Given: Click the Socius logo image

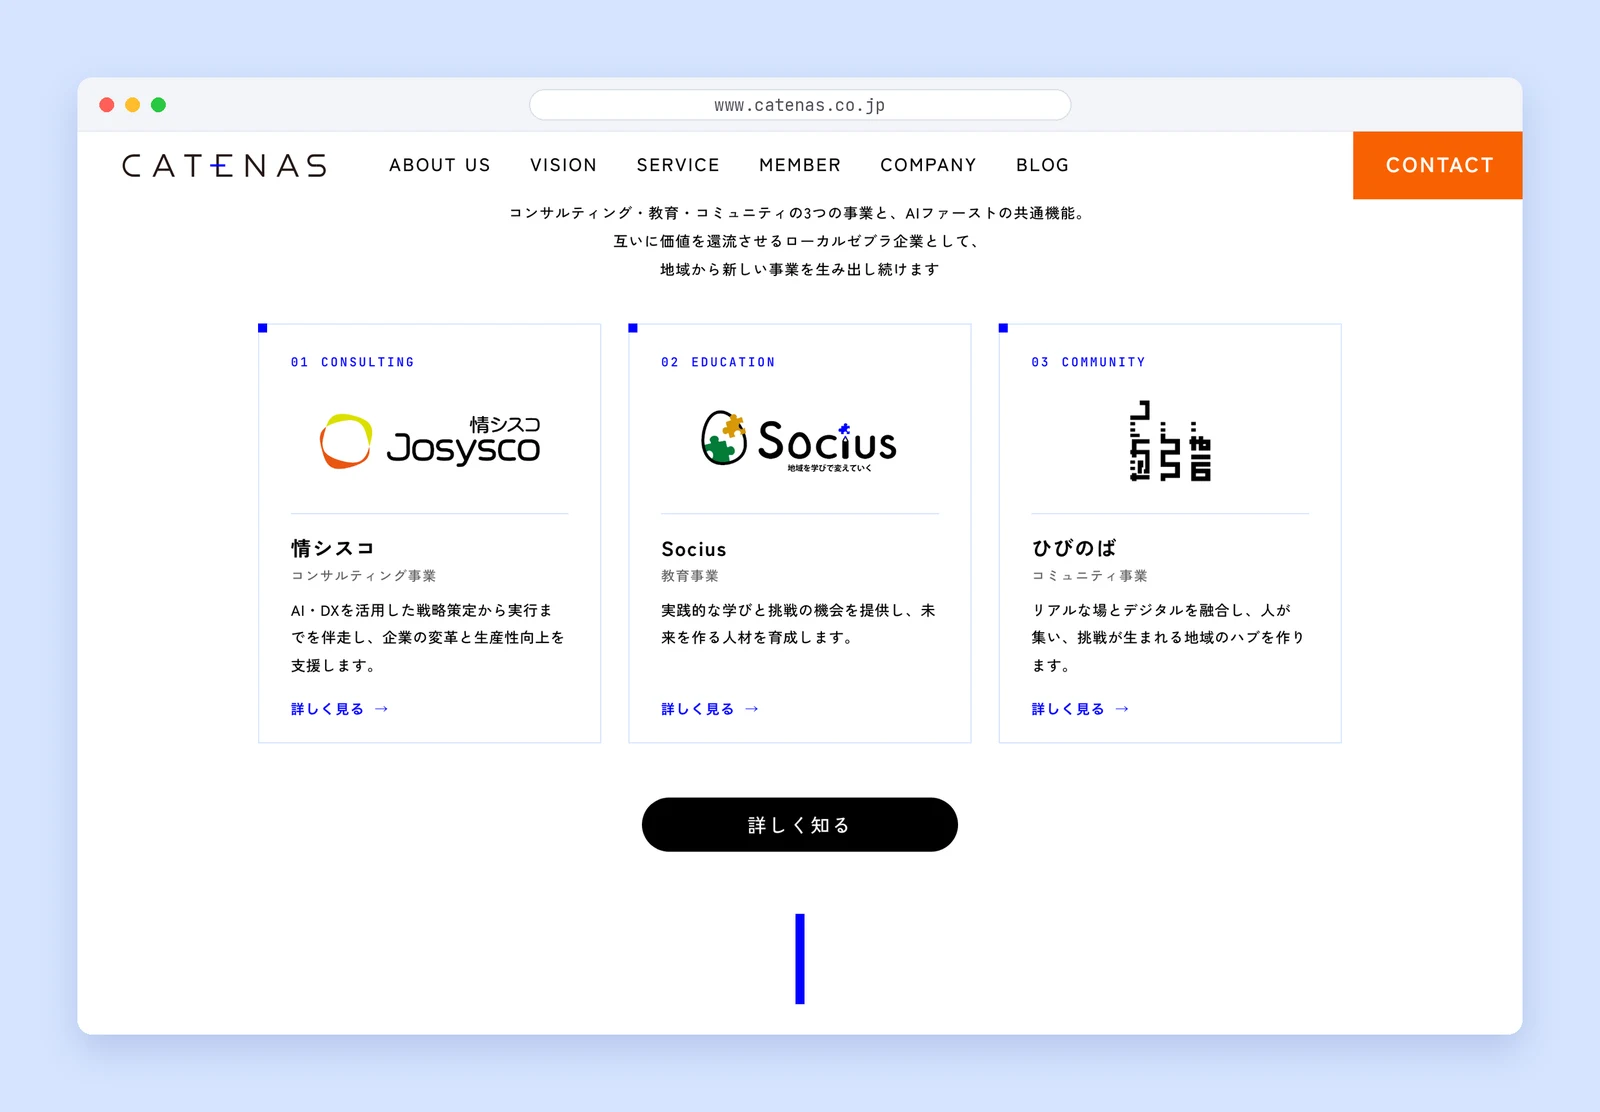Looking at the screenshot, I should click(799, 440).
